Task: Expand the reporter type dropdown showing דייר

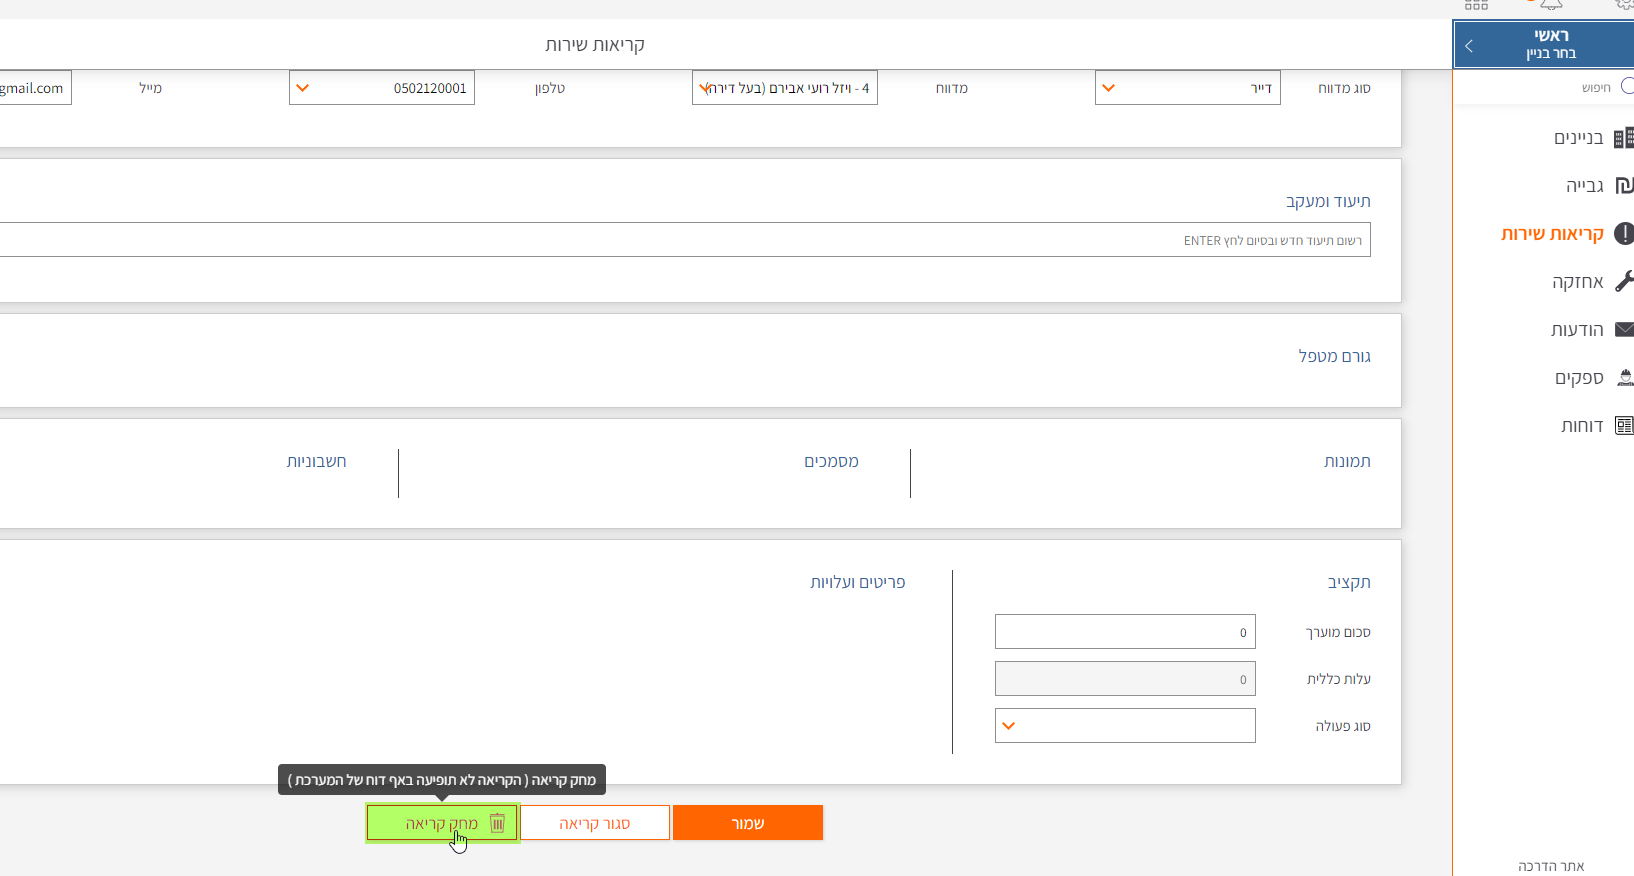Action: (x=1108, y=88)
